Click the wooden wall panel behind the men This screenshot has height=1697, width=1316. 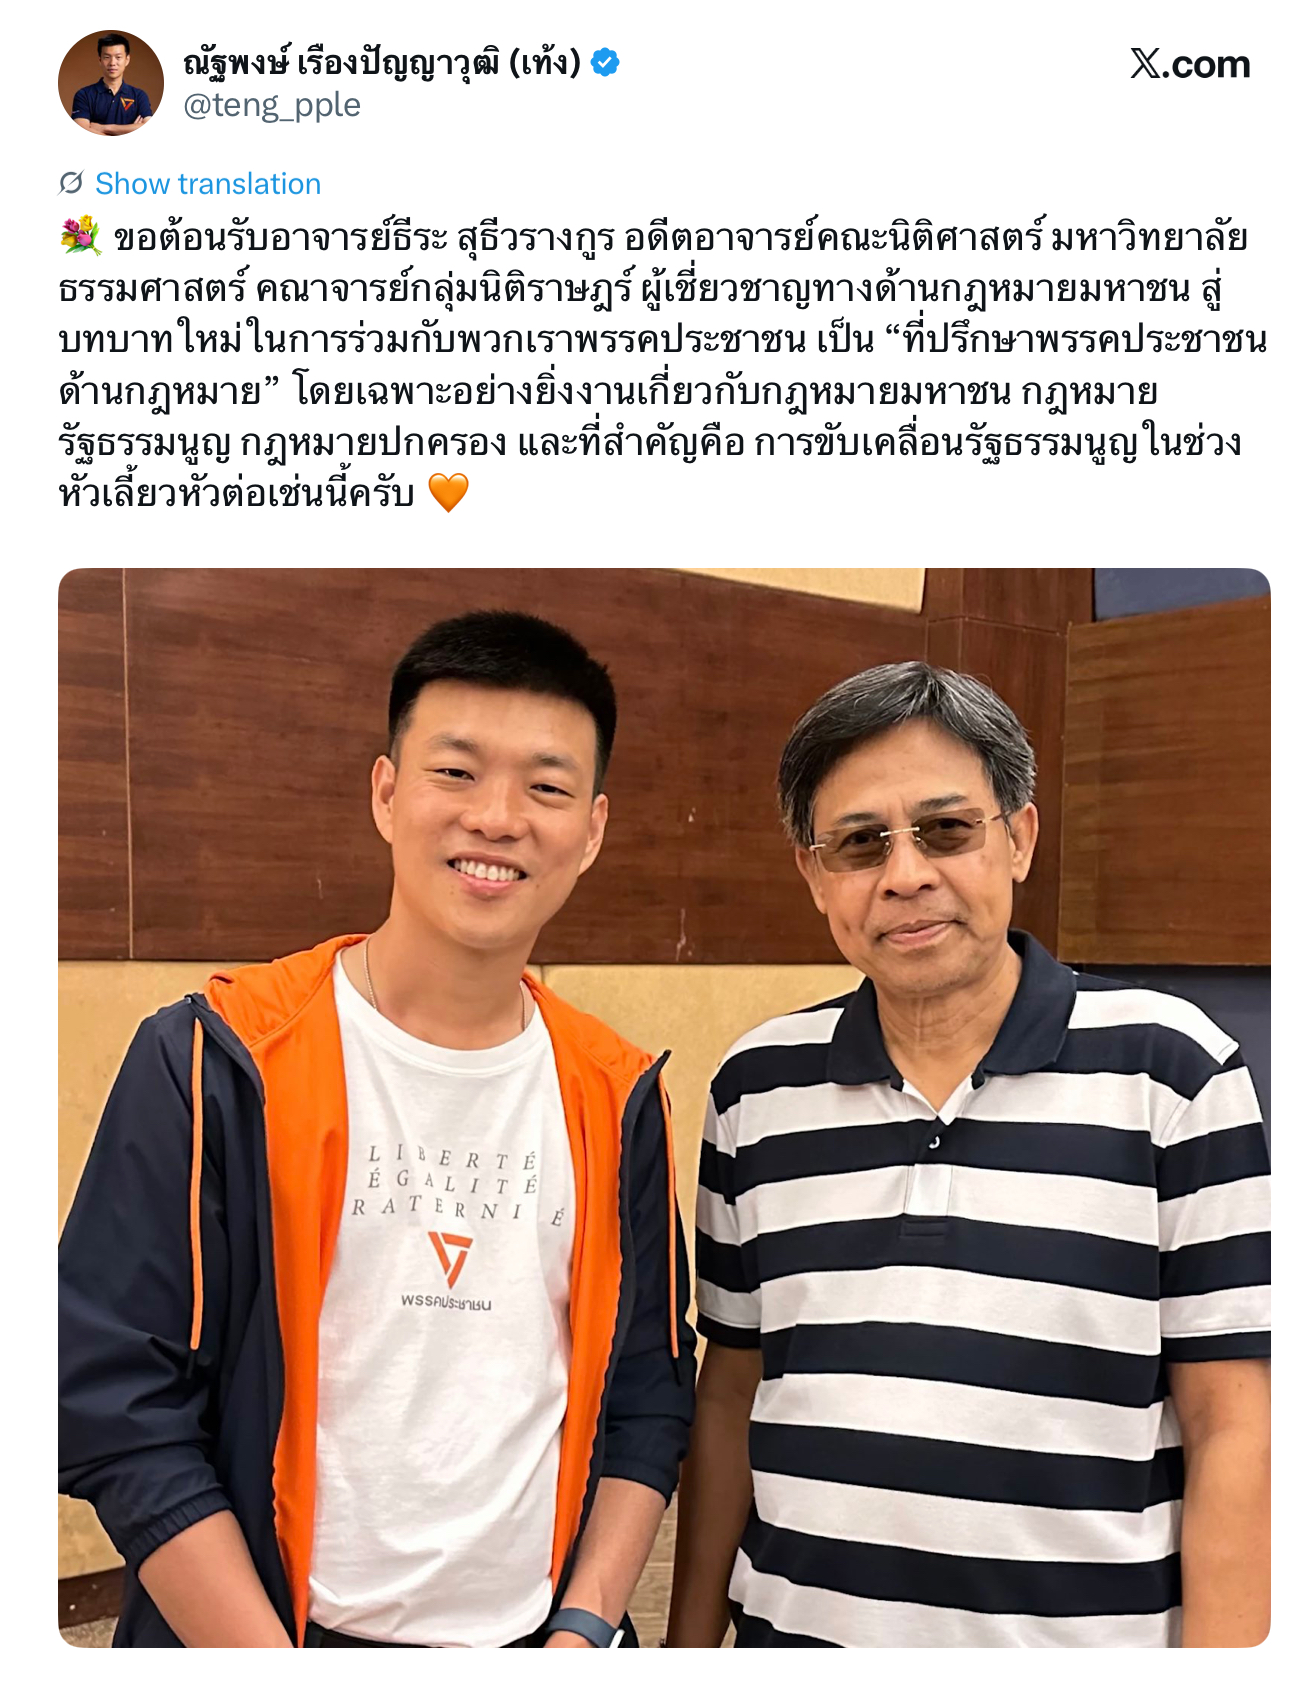(250, 760)
